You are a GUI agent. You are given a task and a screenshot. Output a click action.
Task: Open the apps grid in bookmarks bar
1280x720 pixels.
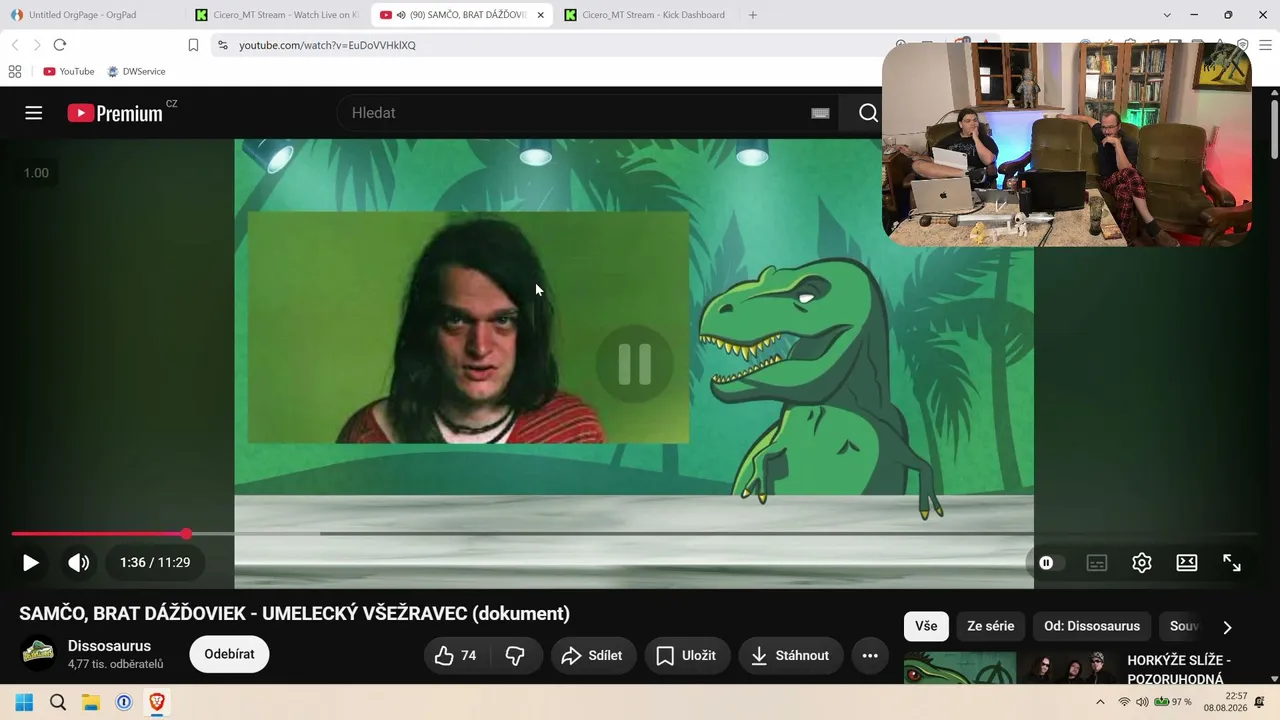15,72
